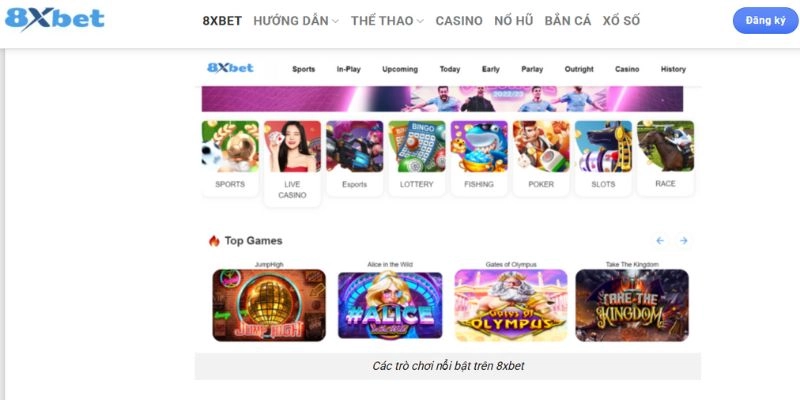Image resolution: width=800 pixels, height=400 pixels.
Task: Open the RACE horse icon
Action: click(x=665, y=147)
